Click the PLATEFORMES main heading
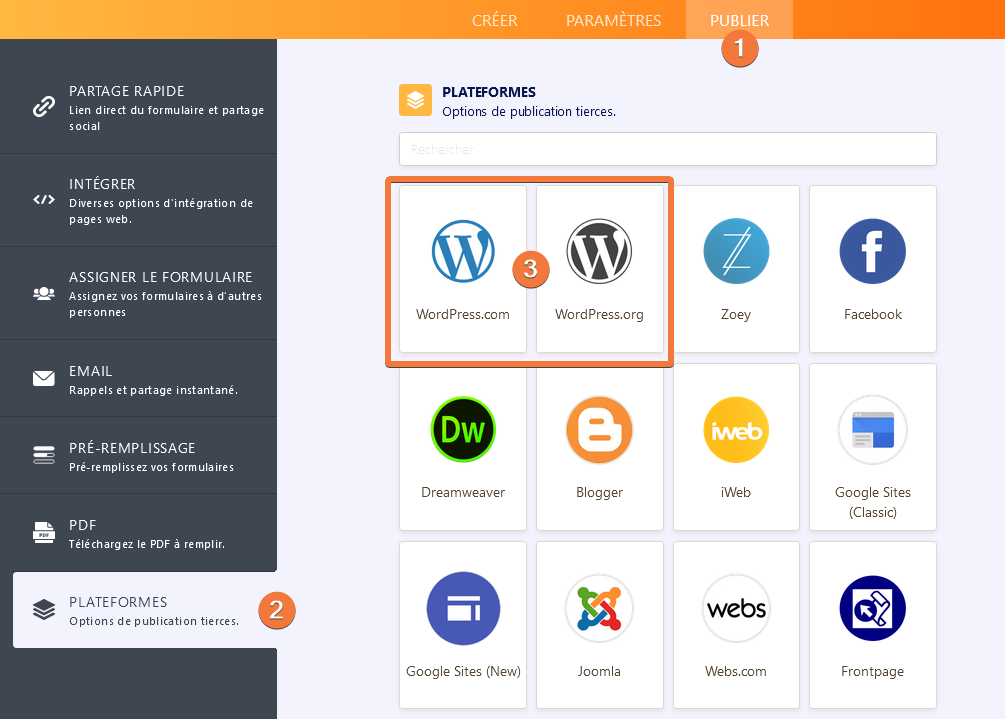Image resolution: width=1005 pixels, height=719 pixels. 489,92
